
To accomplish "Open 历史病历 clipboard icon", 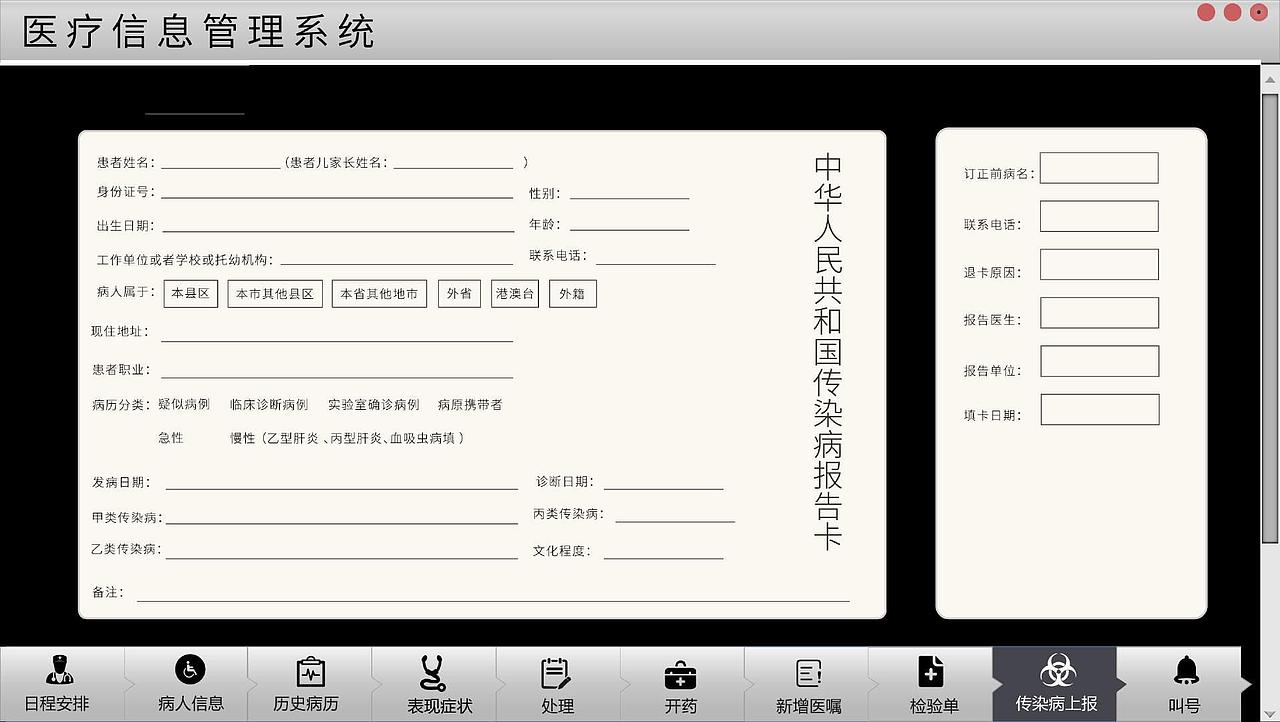I will coord(311,671).
